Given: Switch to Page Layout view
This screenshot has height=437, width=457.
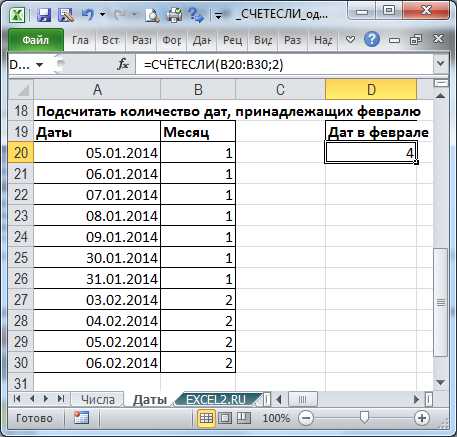Looking at the screenshot, I should tap(225, 418).
